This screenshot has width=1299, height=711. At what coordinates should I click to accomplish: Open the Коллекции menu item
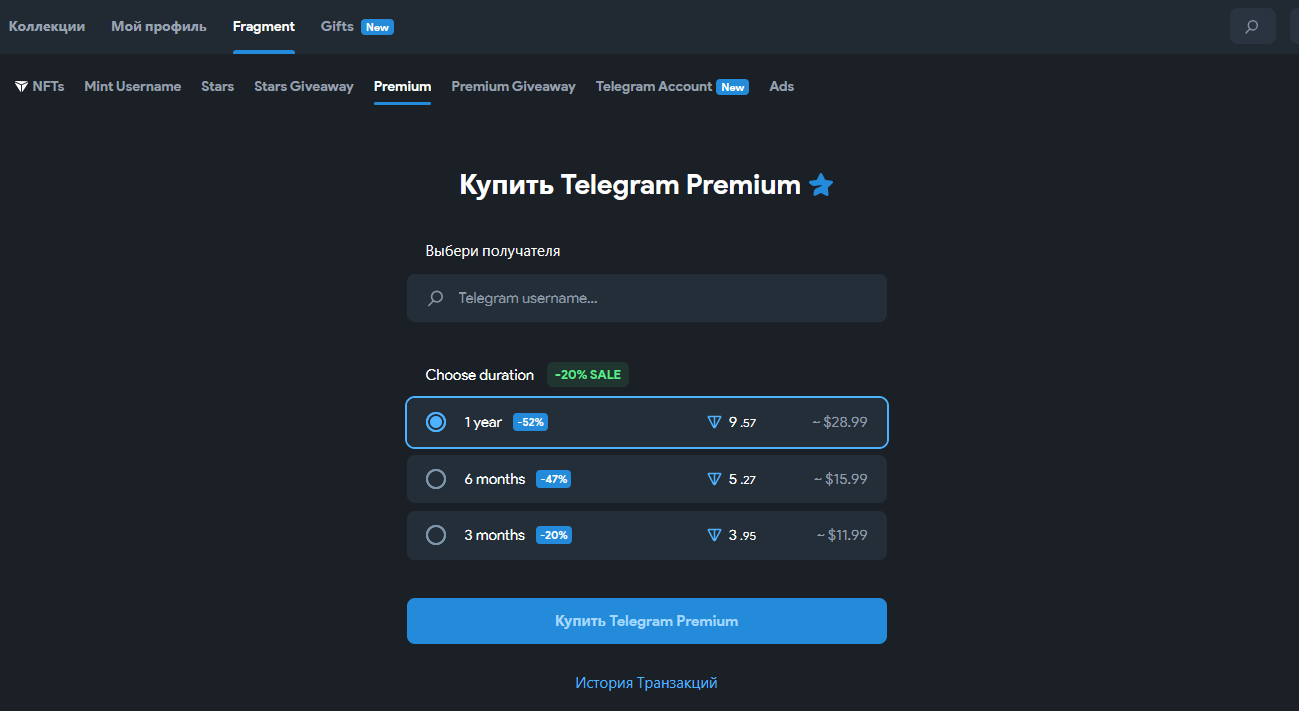tap(47, 26)
